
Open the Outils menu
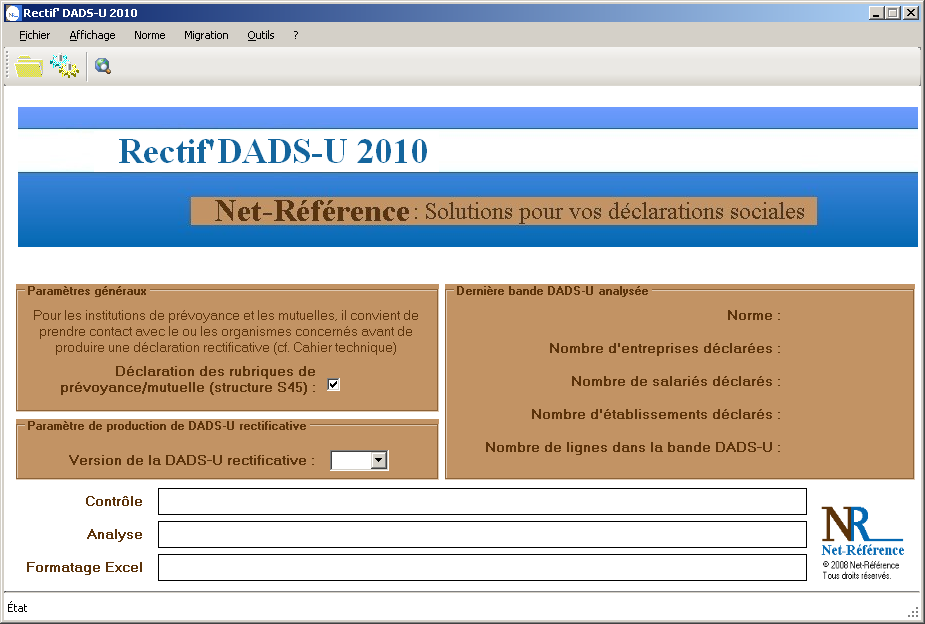pos(260,35)
